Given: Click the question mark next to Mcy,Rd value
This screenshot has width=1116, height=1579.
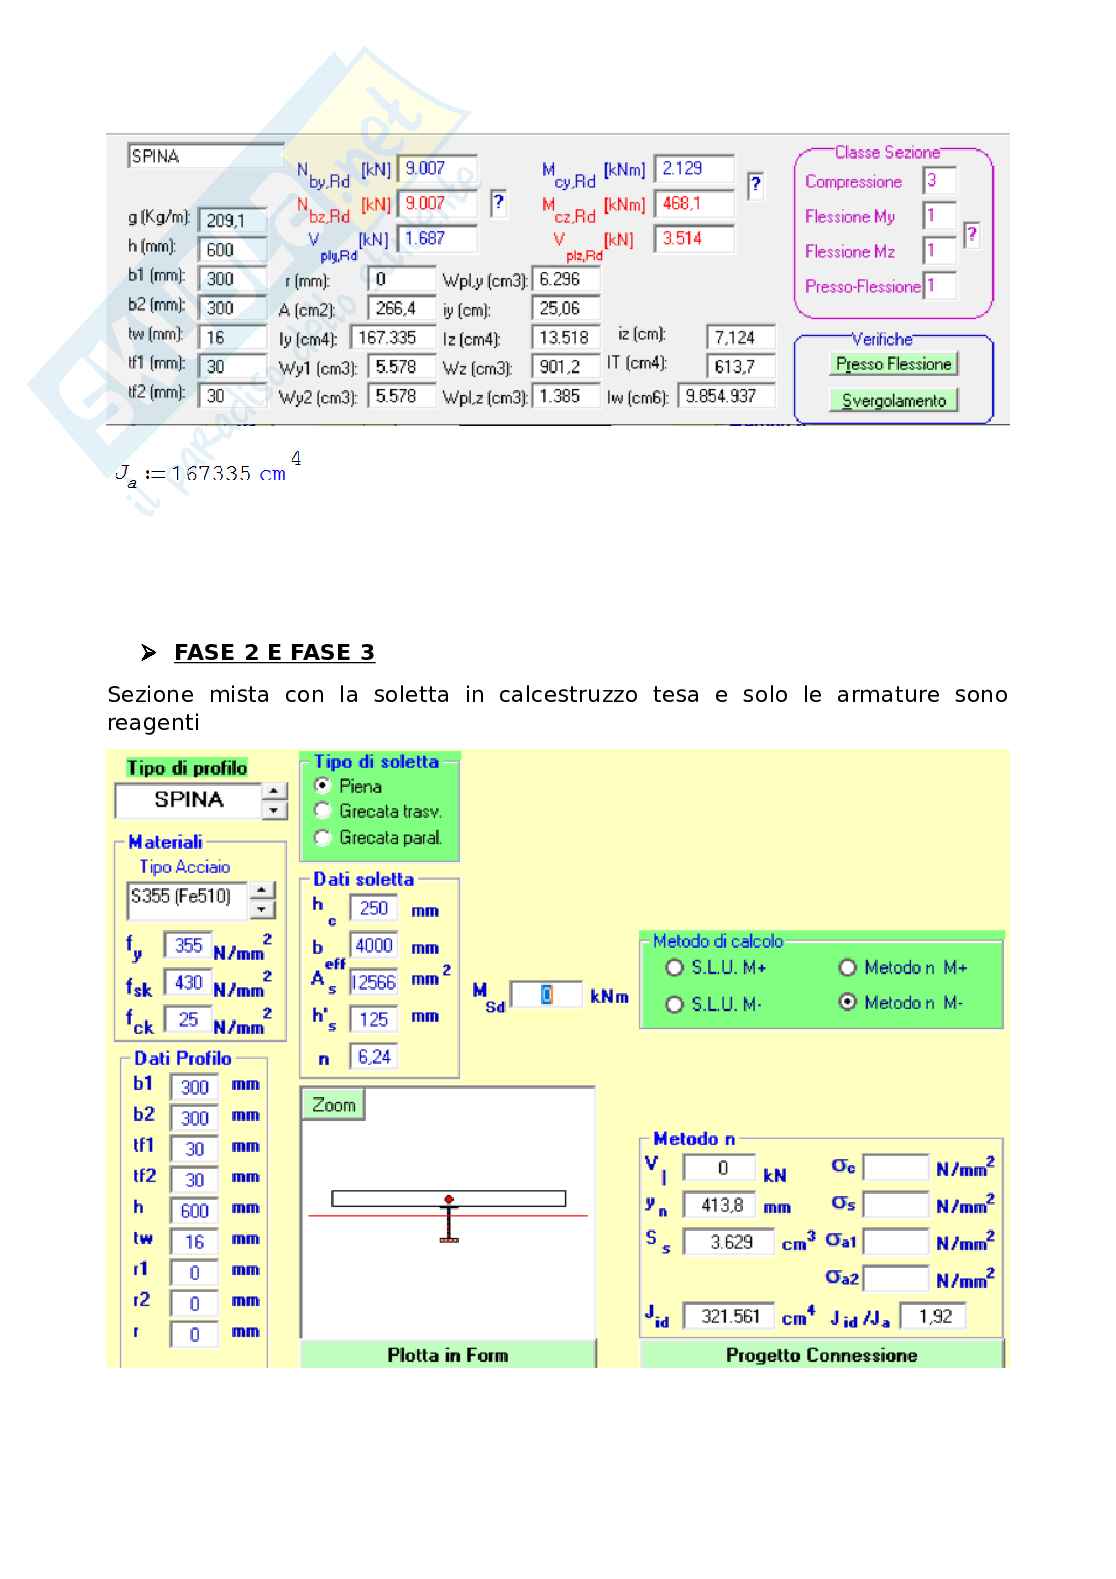Looking at the screenshot, I should pyautogui.click(x=756, y=184).
